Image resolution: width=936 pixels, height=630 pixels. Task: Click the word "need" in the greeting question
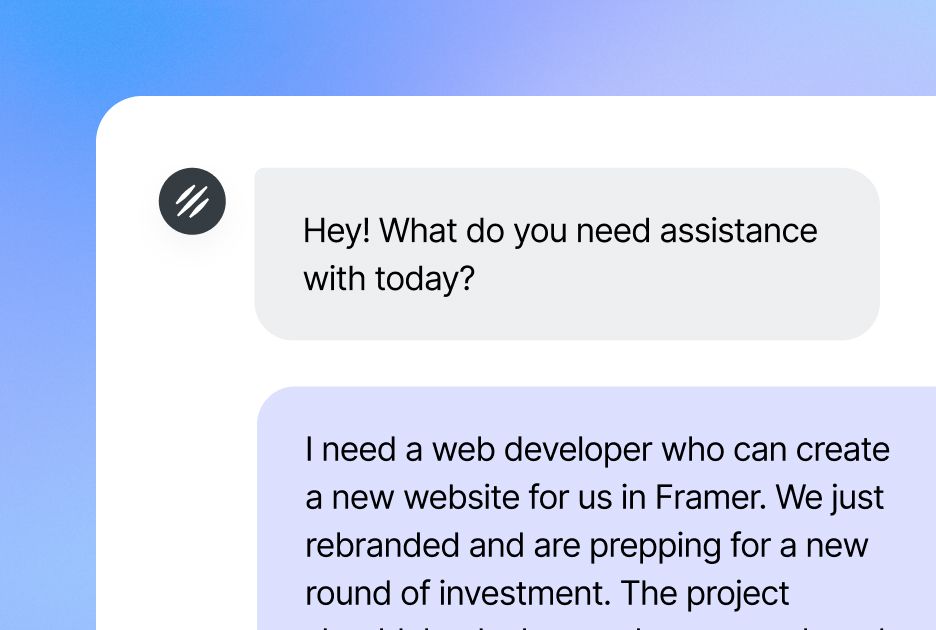click(613, 231)
